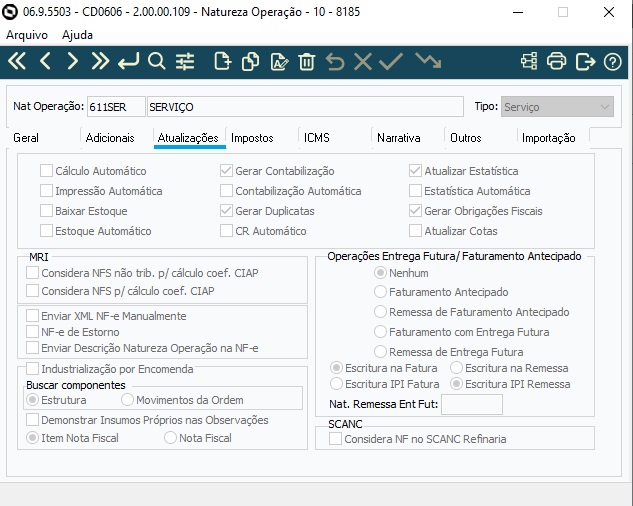
Task: Click the Nat. Remessa Ent Fut field
Action: (472, 404)
